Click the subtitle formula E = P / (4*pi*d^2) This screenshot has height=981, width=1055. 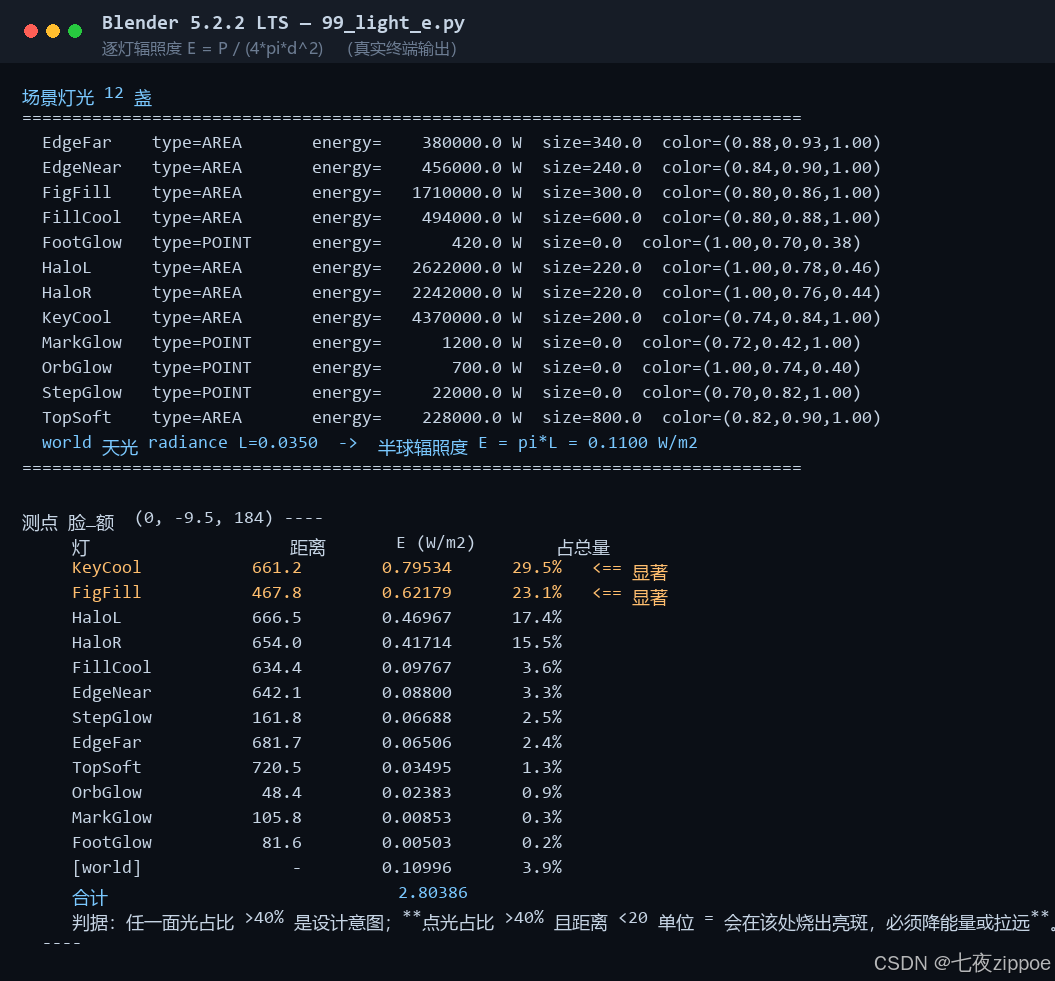(255, 49)
